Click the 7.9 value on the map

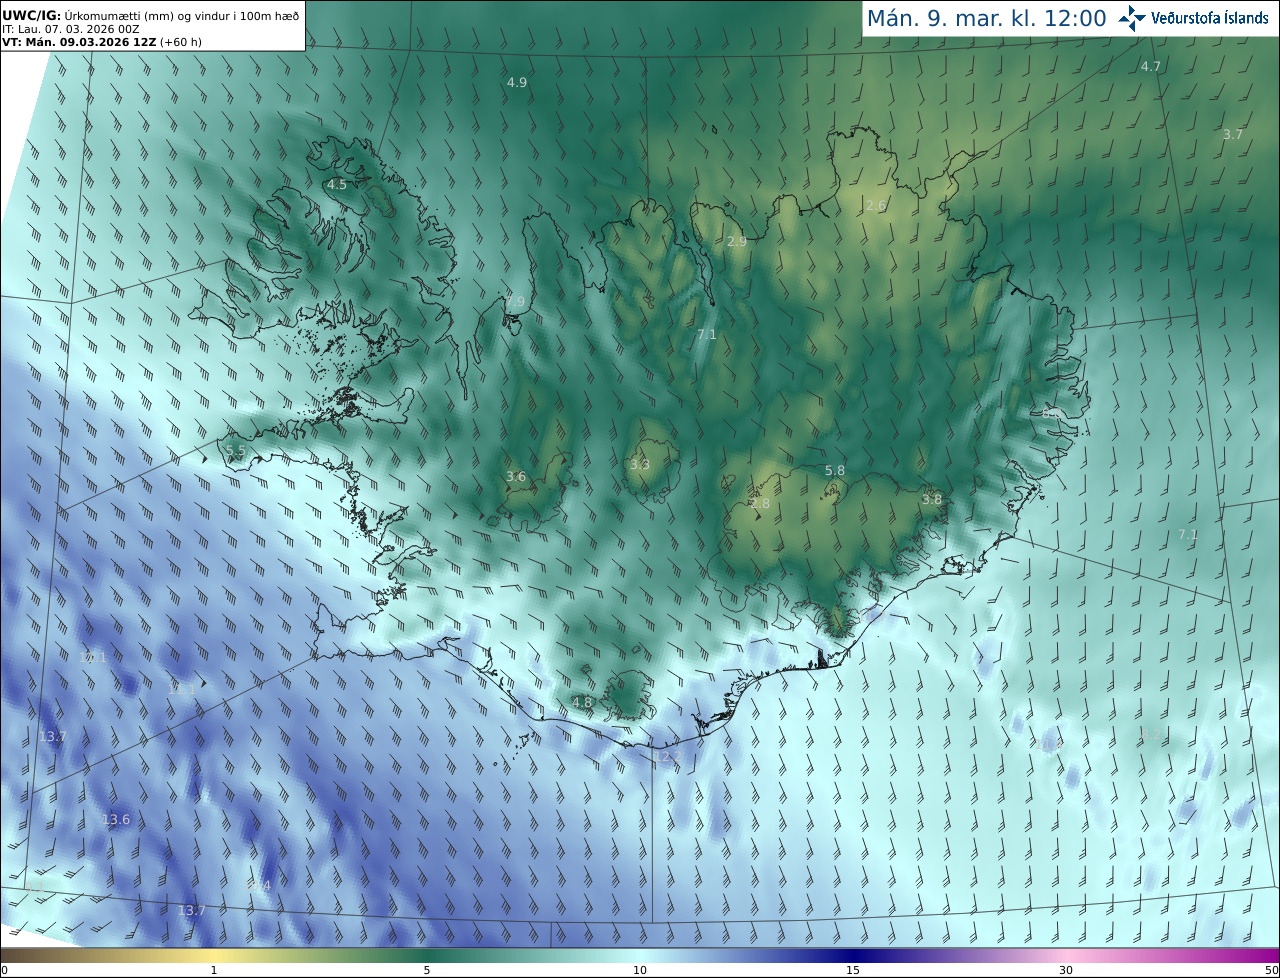point(515,302)
